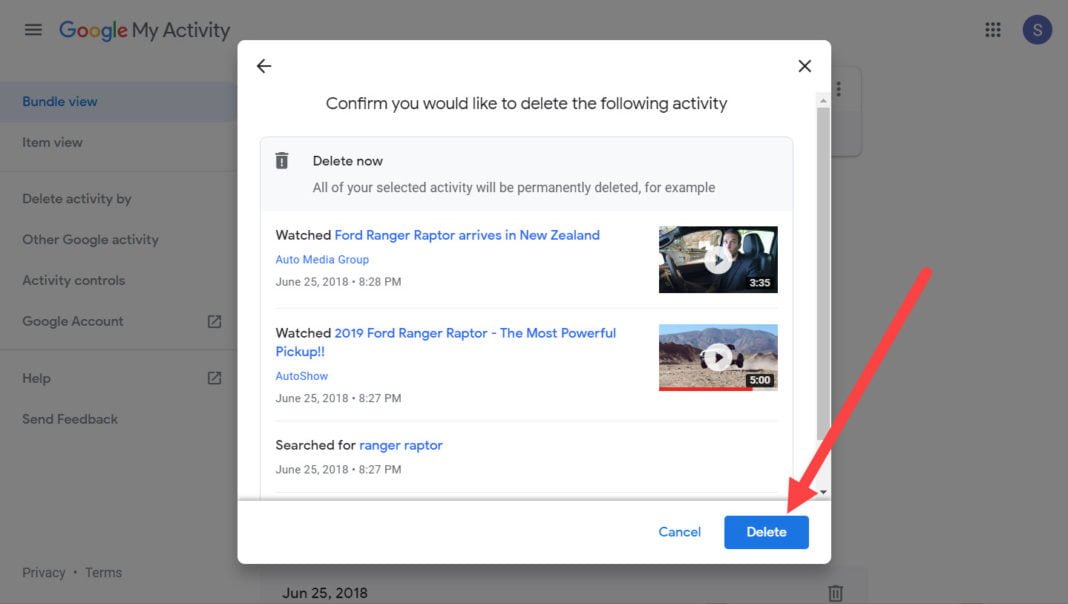Screen dimensions: 1068x604
Task: Click the trash icon beside Delete now
Action: [281, 161]
